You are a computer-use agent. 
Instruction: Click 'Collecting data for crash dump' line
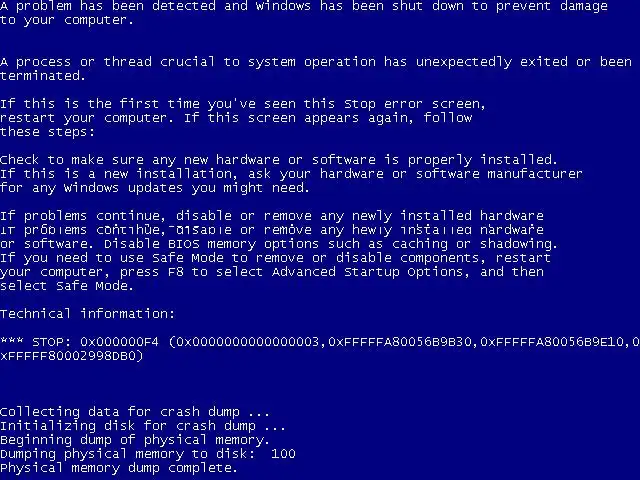[135, 412]
